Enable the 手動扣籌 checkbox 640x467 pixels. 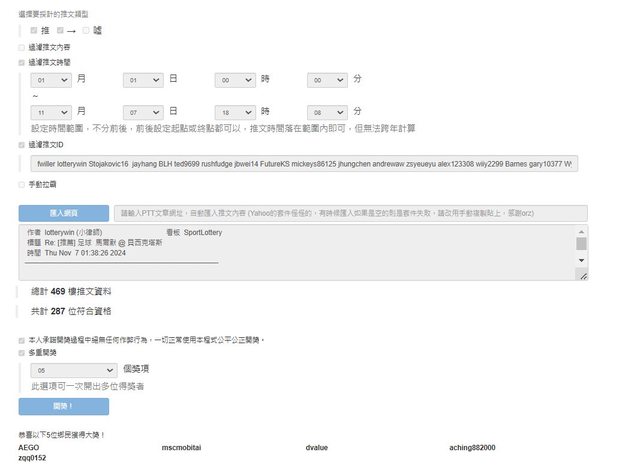[x=22, y=184]
